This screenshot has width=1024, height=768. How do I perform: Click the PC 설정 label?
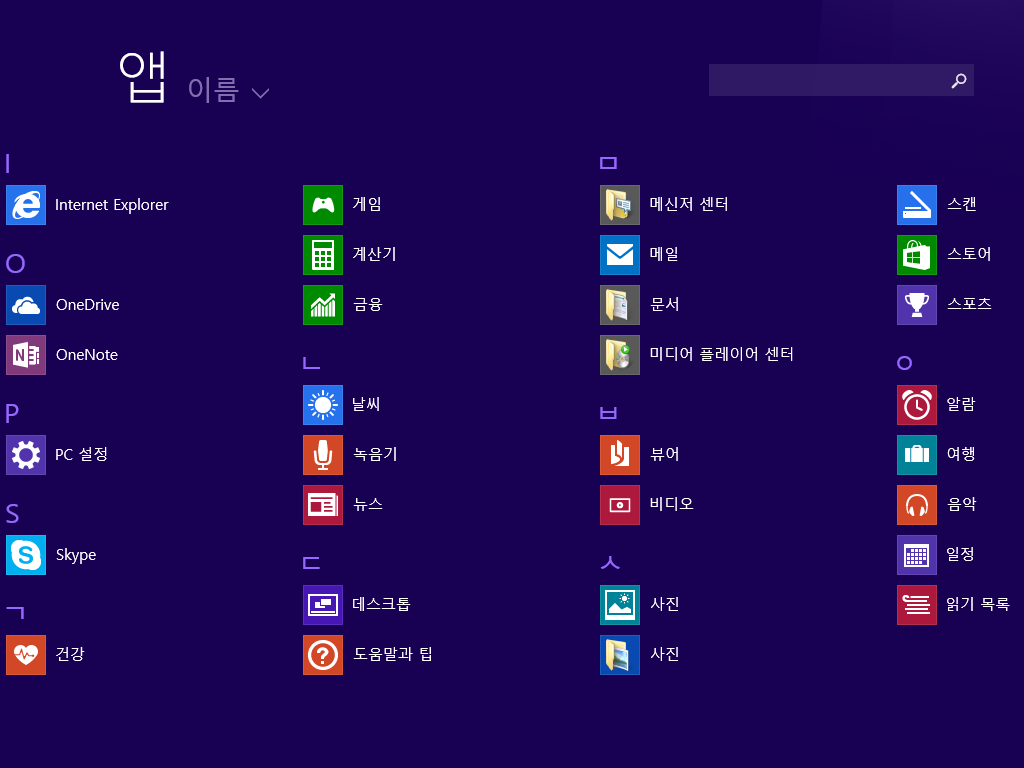tap(82, 454)
